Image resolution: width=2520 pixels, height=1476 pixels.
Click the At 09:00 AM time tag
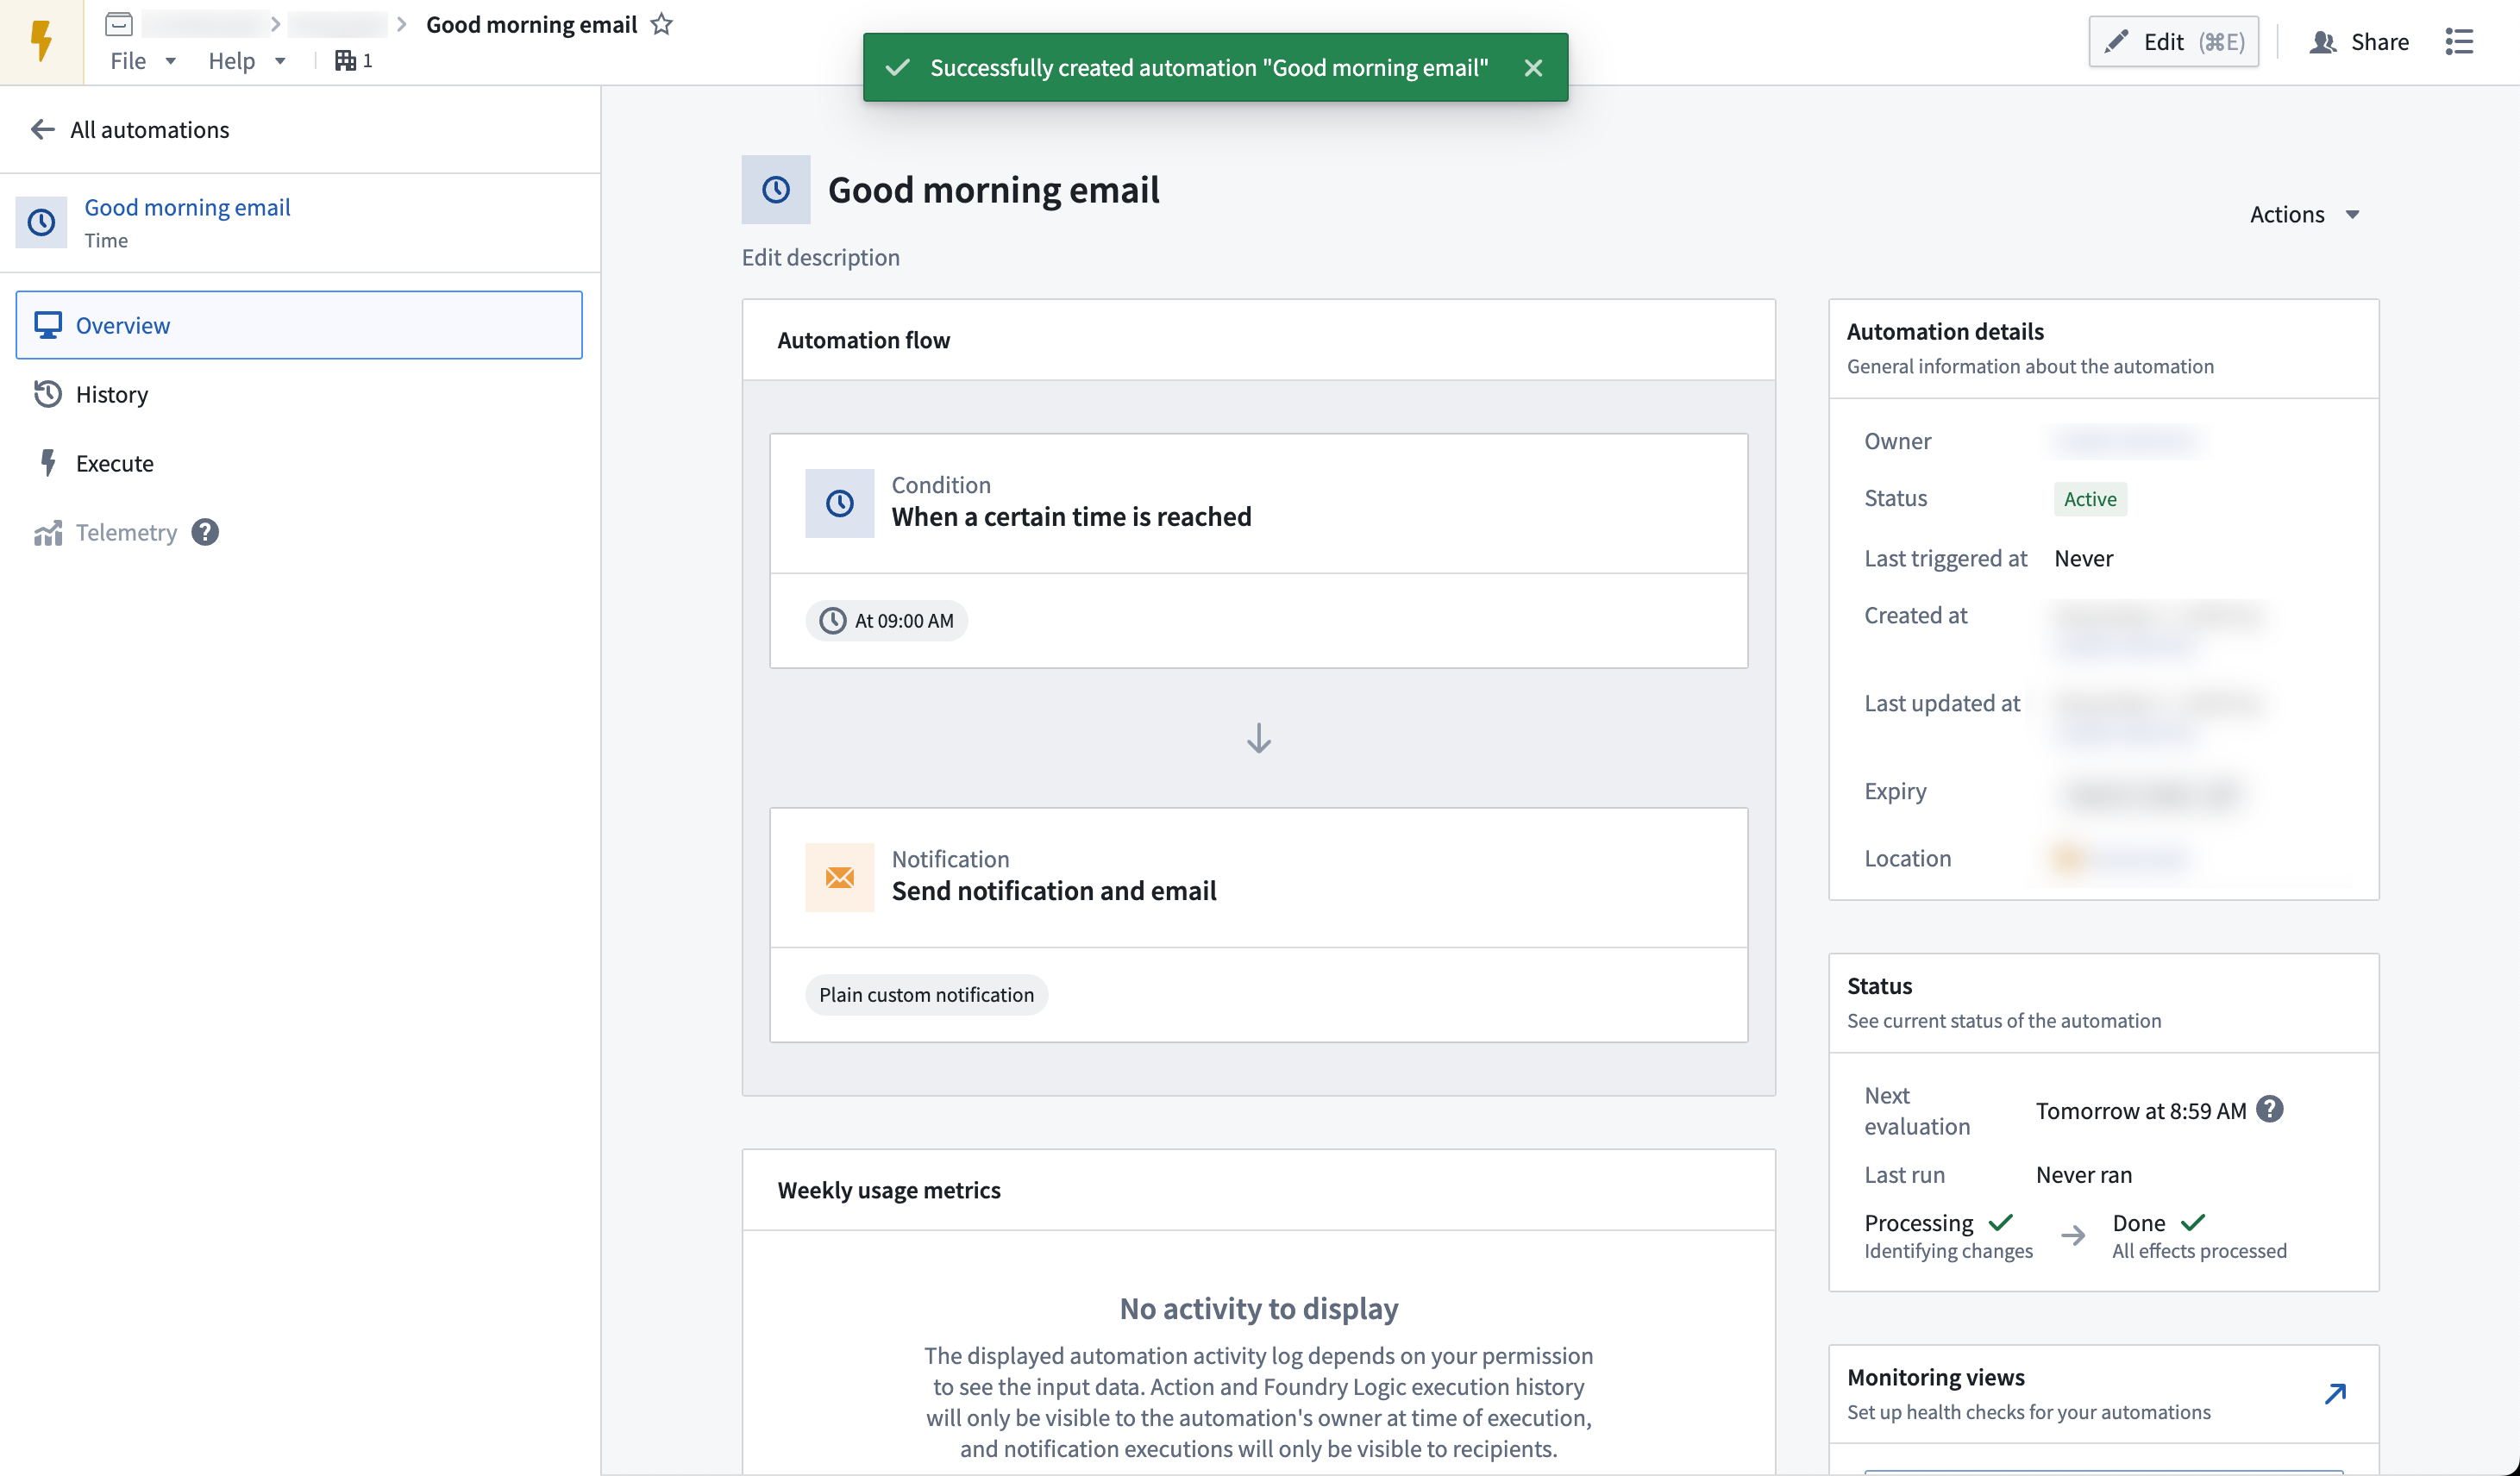(886, 620)
